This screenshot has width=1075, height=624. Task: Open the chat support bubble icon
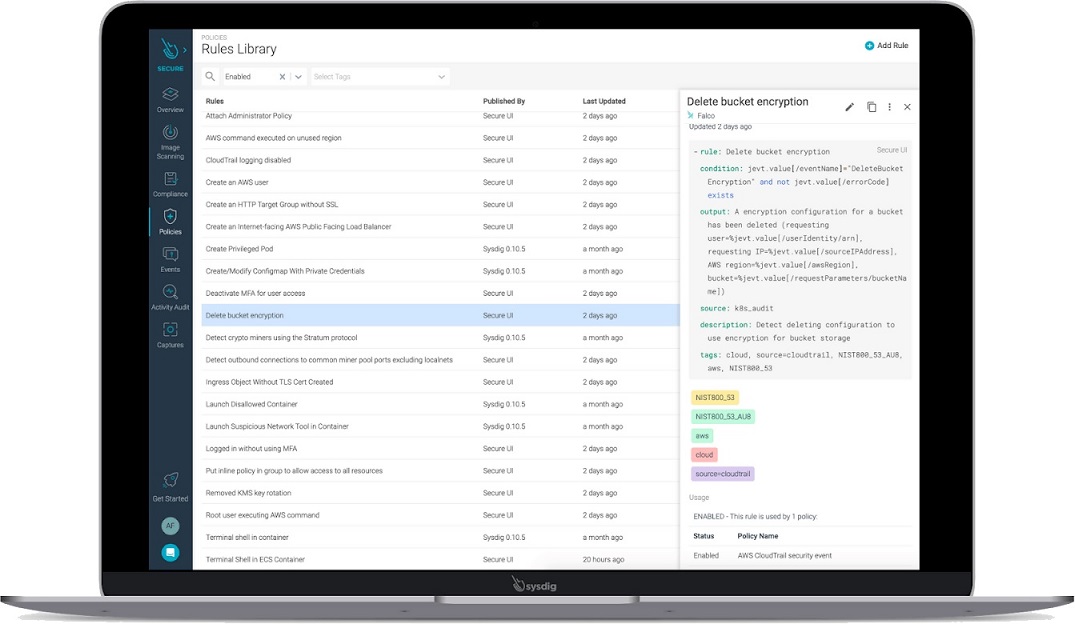click(x=170, y=552)
